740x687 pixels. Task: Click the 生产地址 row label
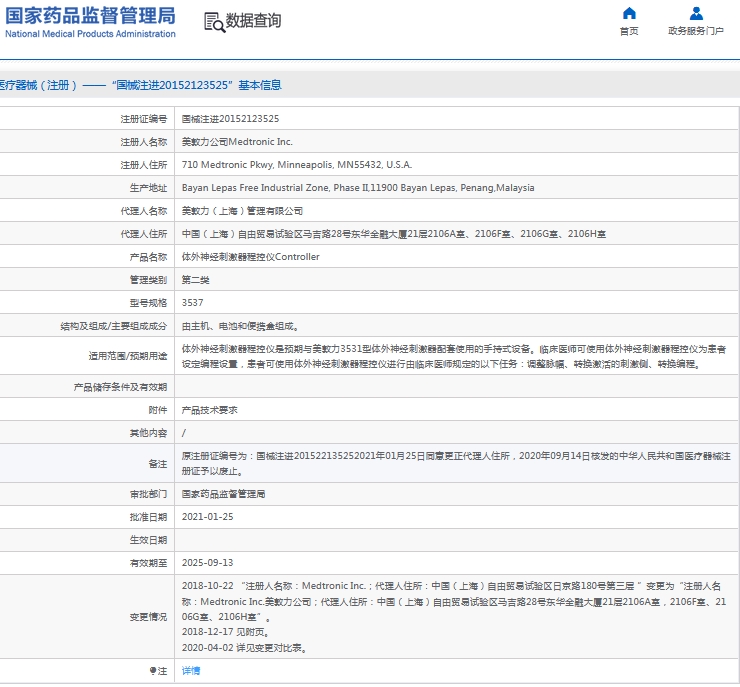click(149, 188)
